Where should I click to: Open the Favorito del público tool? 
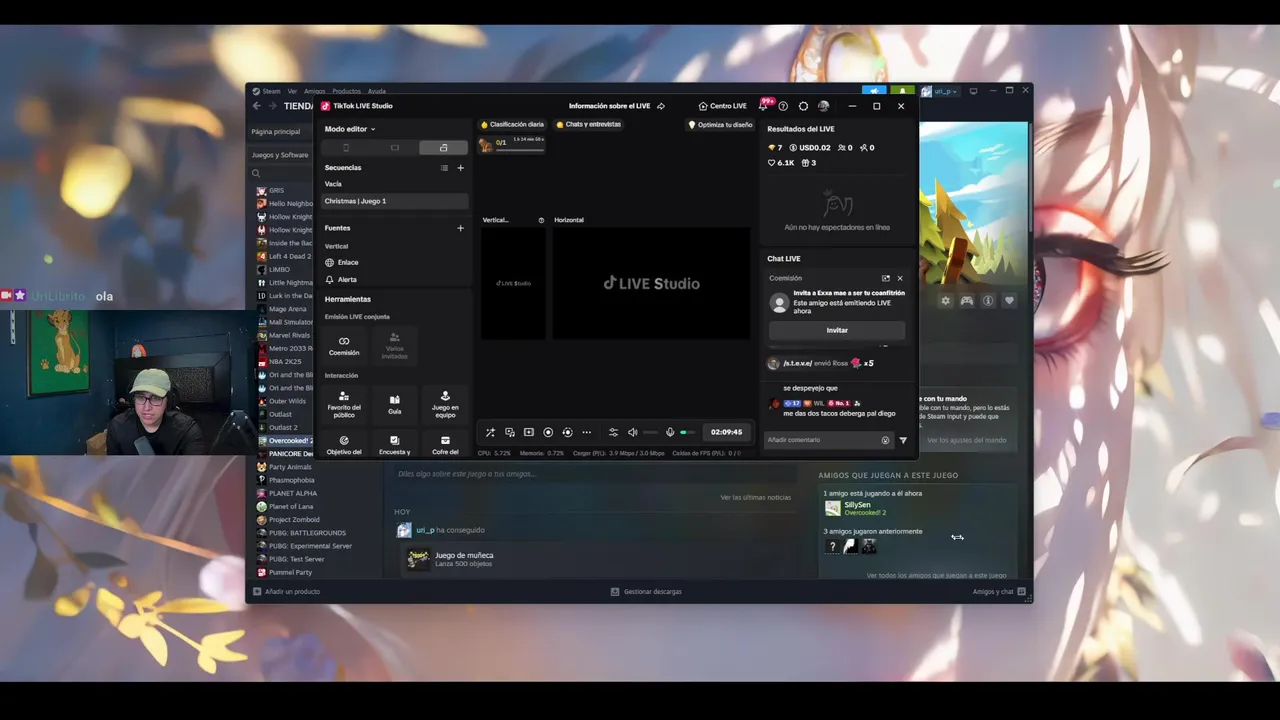coord(344,403)
